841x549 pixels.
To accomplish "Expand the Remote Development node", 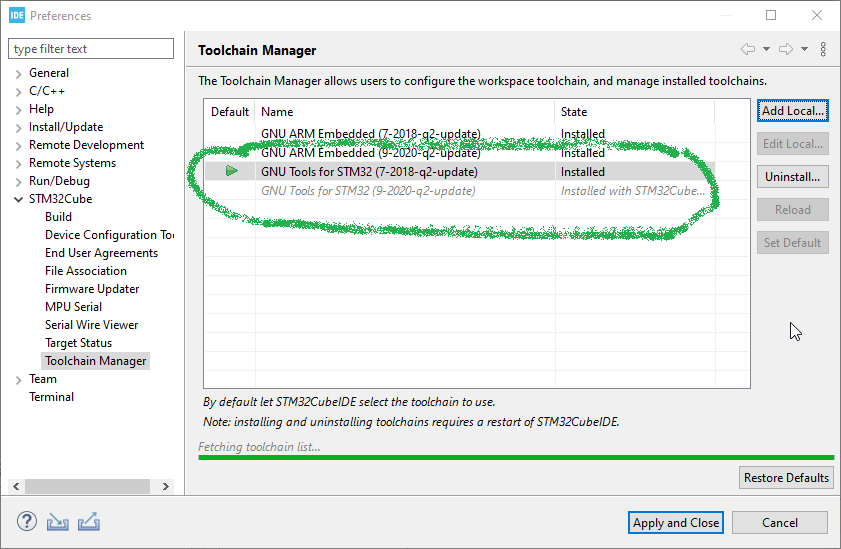I will [x=18, y=146].
